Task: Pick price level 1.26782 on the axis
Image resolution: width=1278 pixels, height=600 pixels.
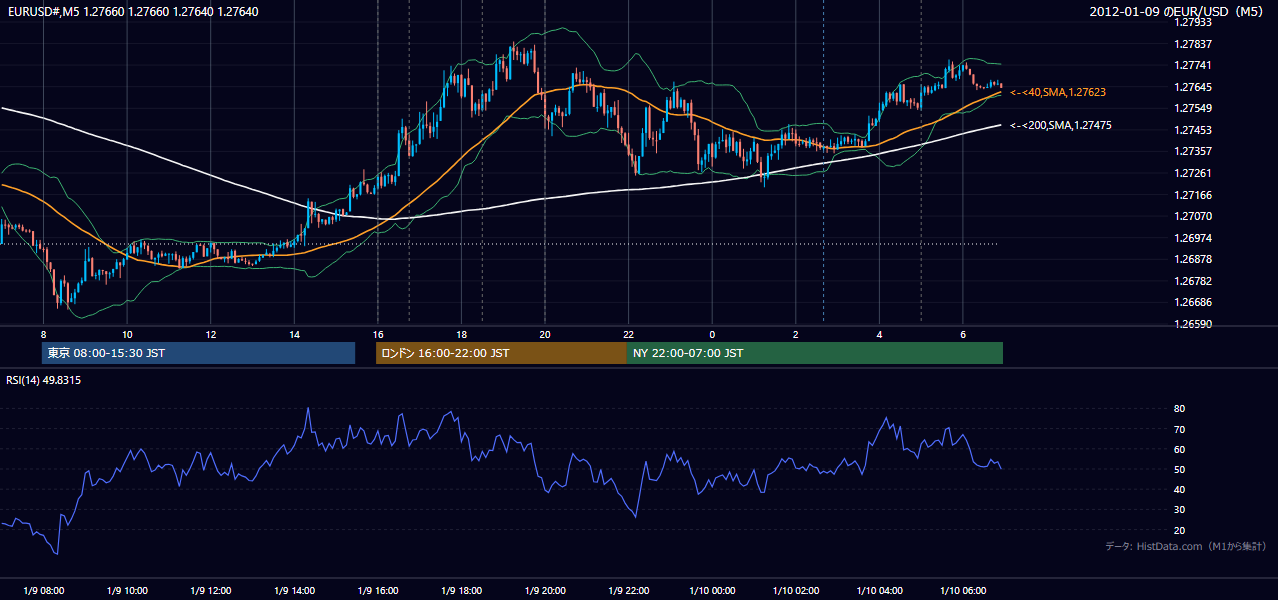Action: [x=1193, y=281]
